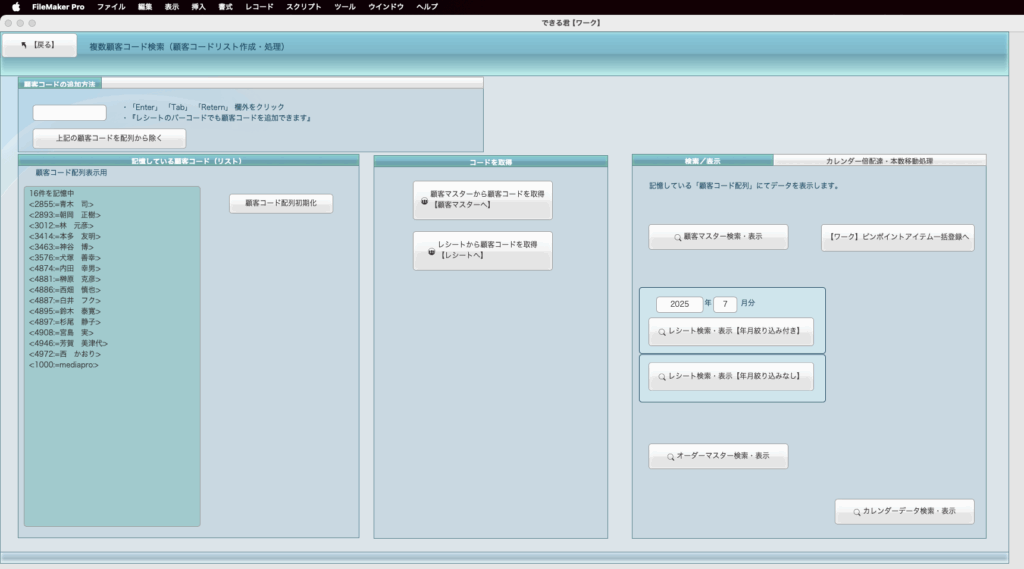Click magnifier icon on レシート検索・表示【年月絞り込みなし】
This screenshot has height=569, width=1024.
(662, 377)
